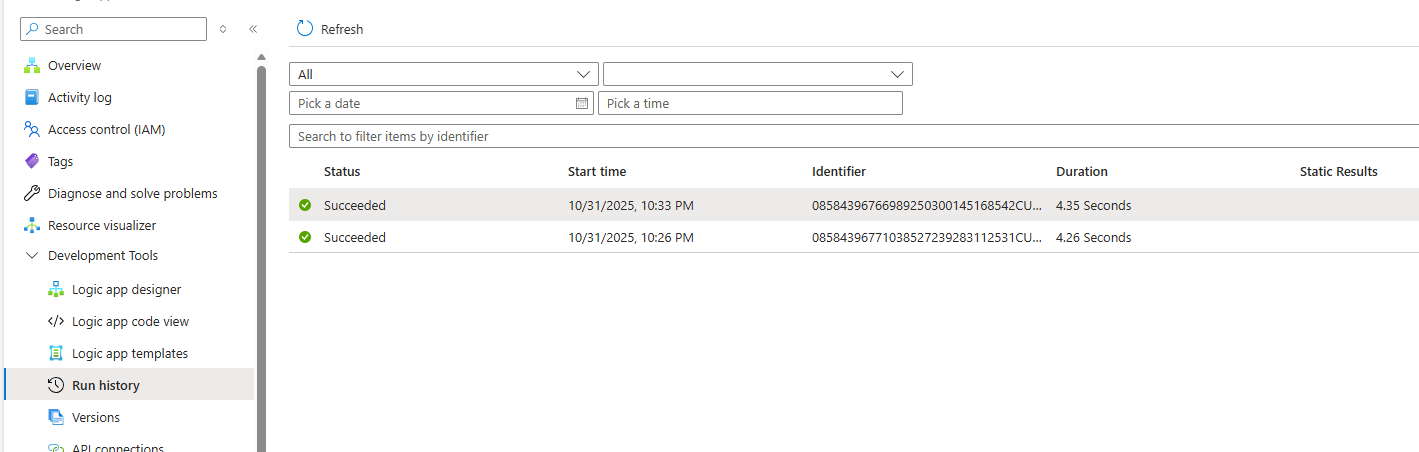Click the magnifier icon in sidebar search
The image size is (1419, 452).
tap(33, 30)
